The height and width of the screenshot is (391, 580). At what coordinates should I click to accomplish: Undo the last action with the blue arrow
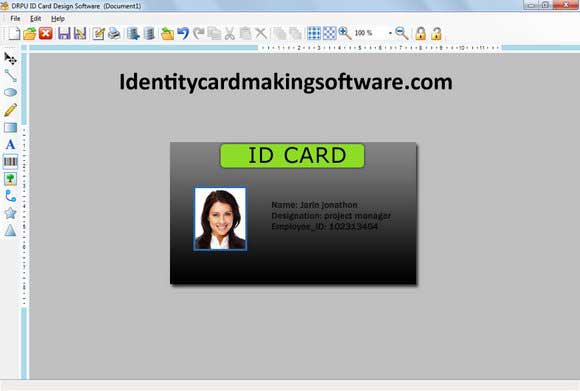183,33
